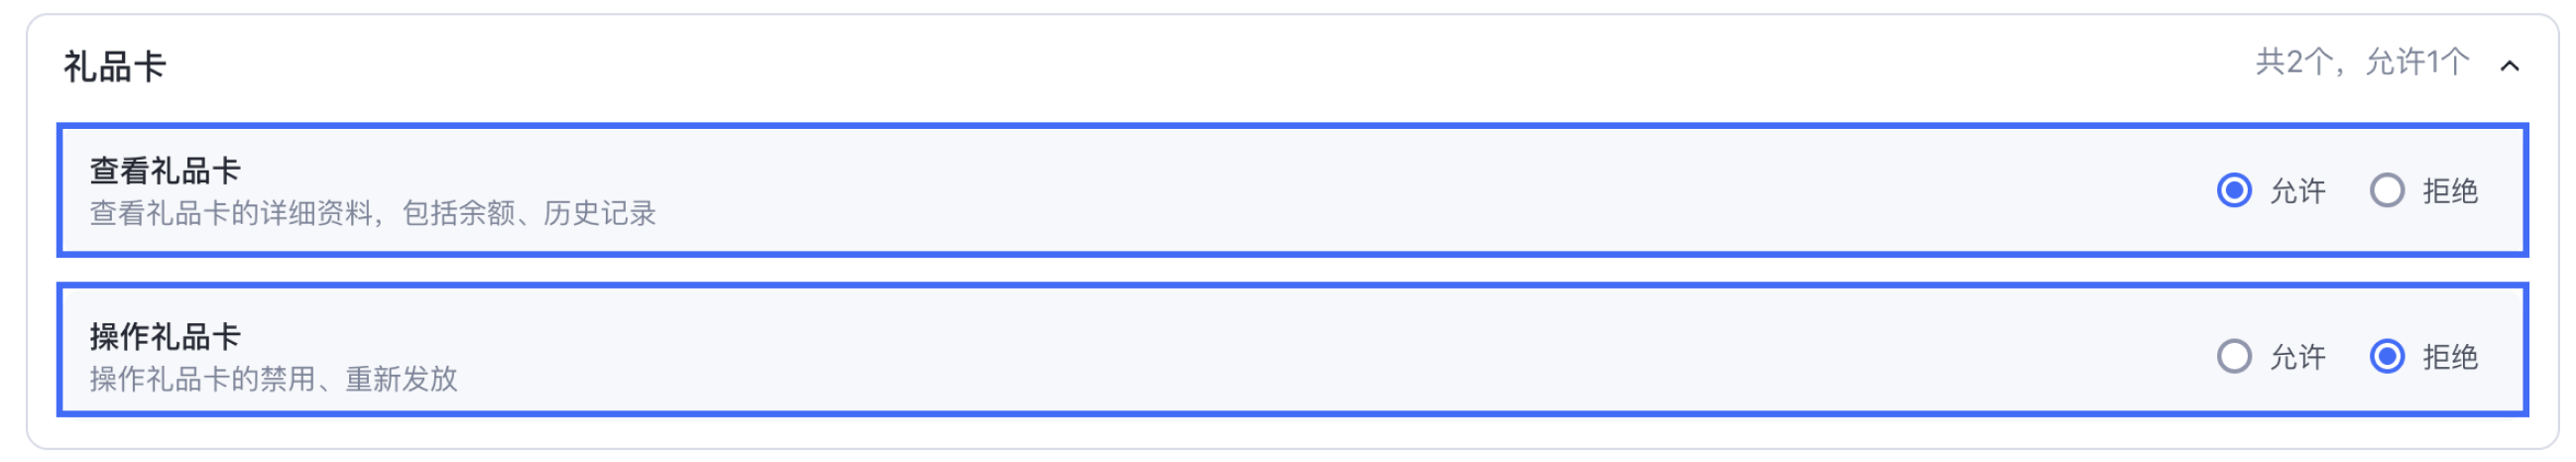The image size is (2576, 462).
Task: Click the 允许 label text in 操作礼品卡 row
Action: click(x=2297, y=357)
